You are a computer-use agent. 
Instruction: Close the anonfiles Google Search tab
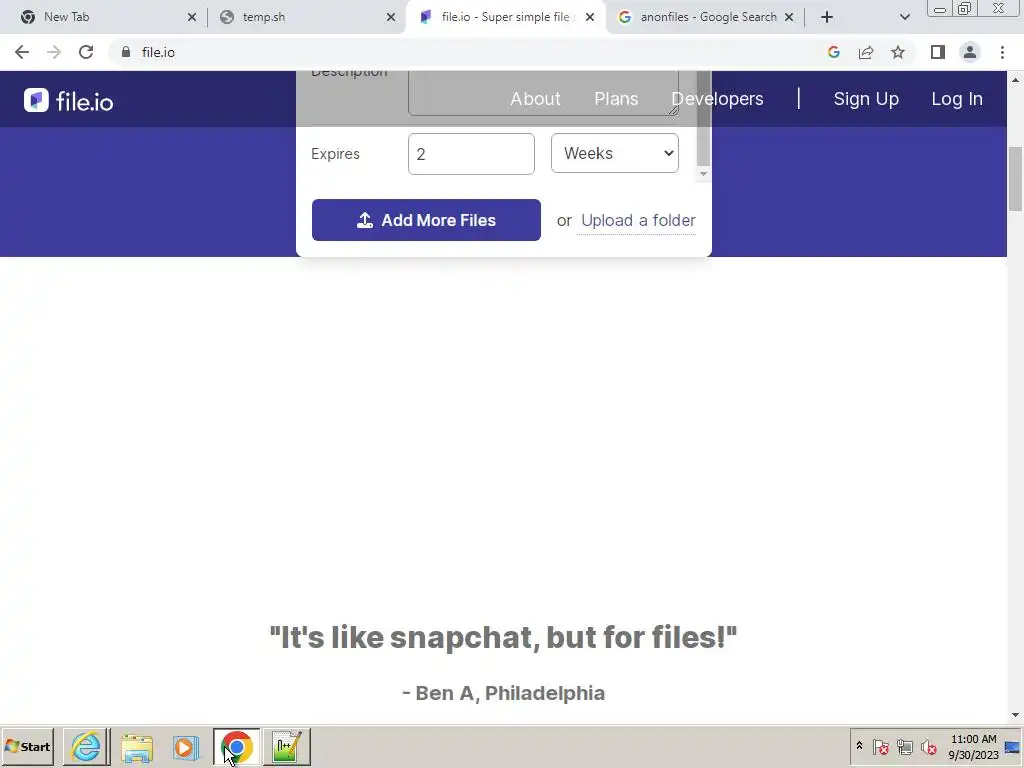pyautogui.click(x=789, y=17)
